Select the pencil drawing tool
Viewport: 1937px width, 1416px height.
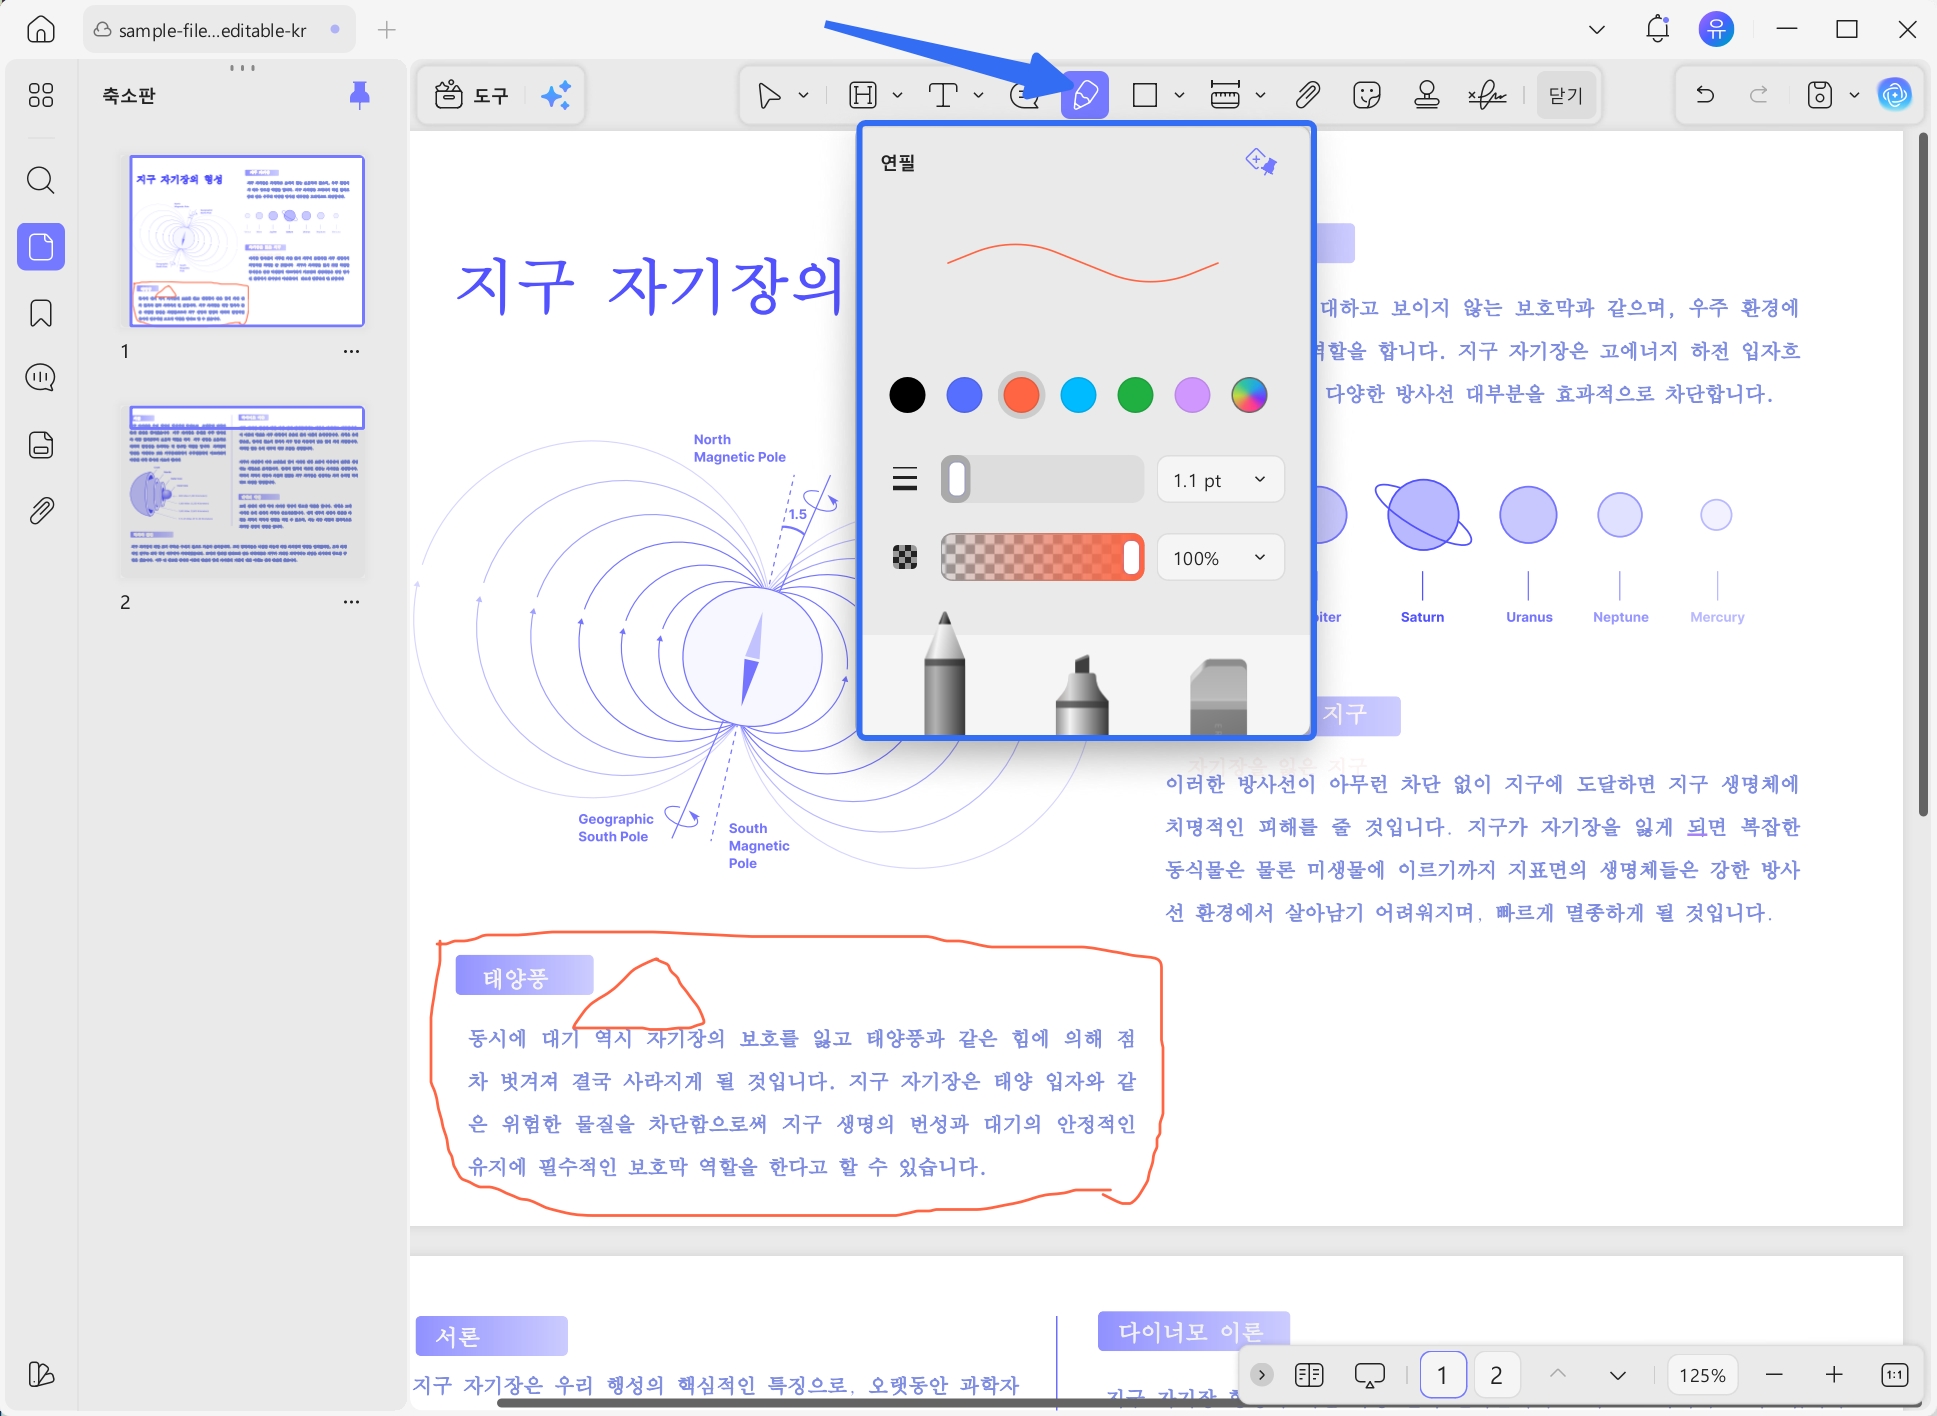tap(1085, 95)
